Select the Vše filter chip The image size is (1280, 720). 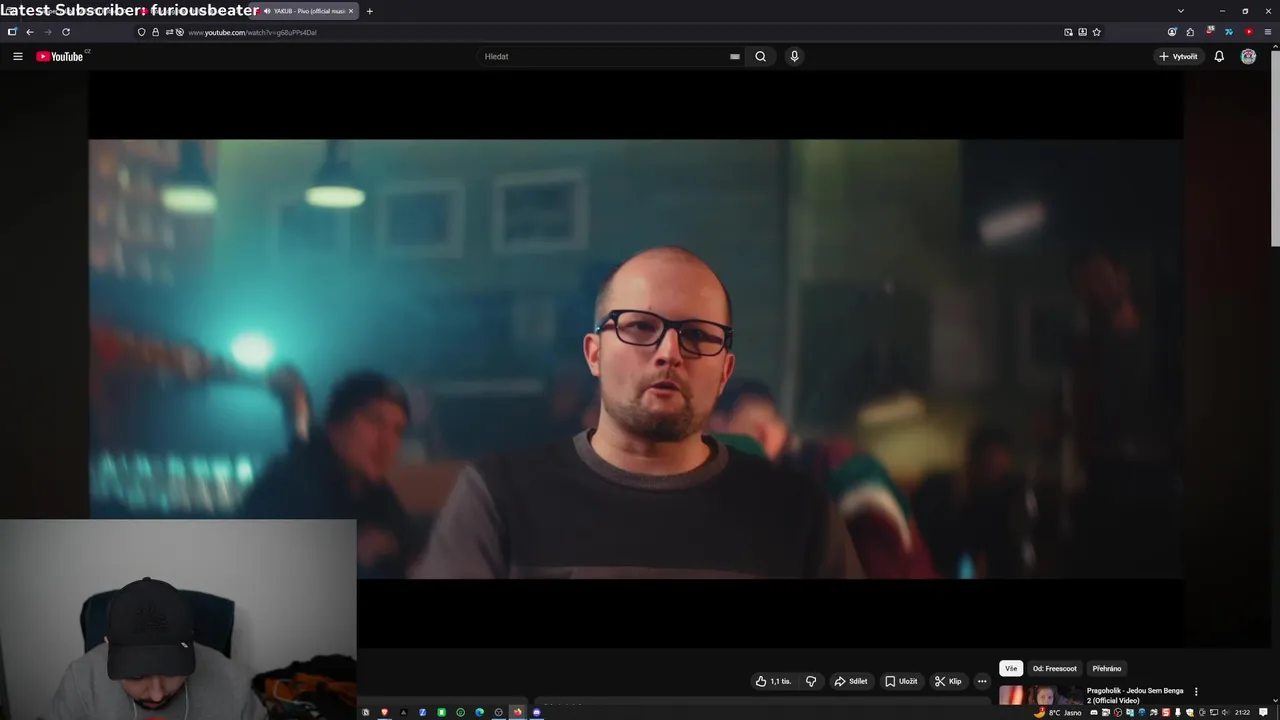tap(1011, 668)
